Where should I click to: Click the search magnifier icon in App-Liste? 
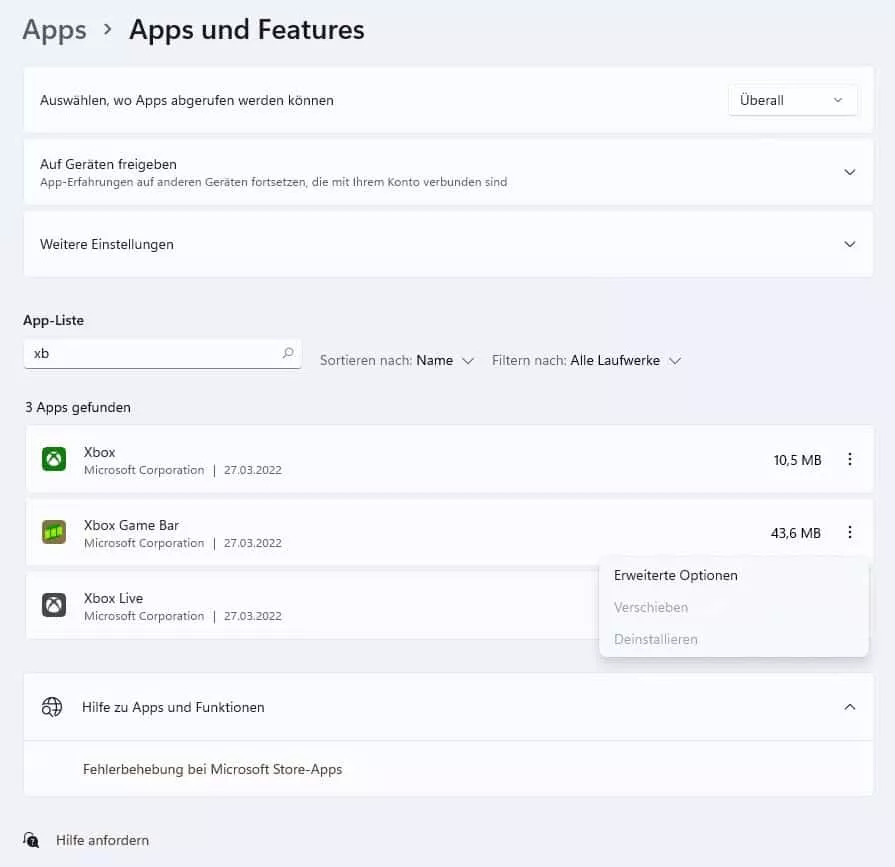click(x=288, y=353)
